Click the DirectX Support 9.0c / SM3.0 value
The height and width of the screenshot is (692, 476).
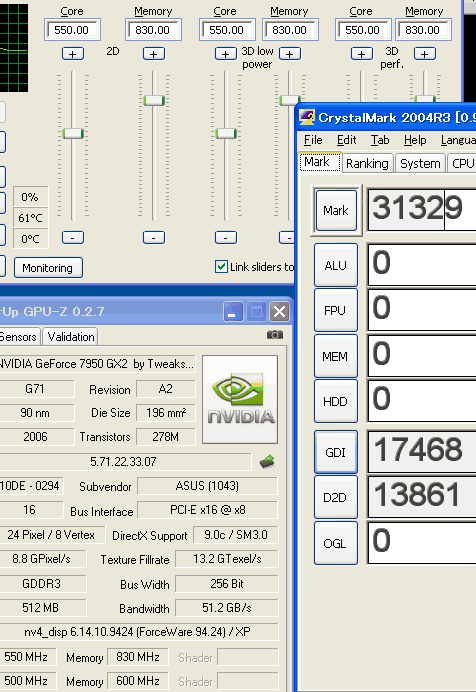coord(236,535)
